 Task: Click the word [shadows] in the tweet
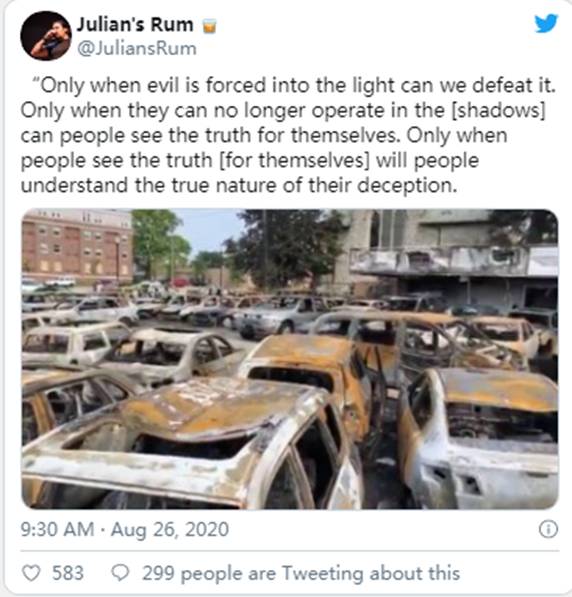point(498,110)
